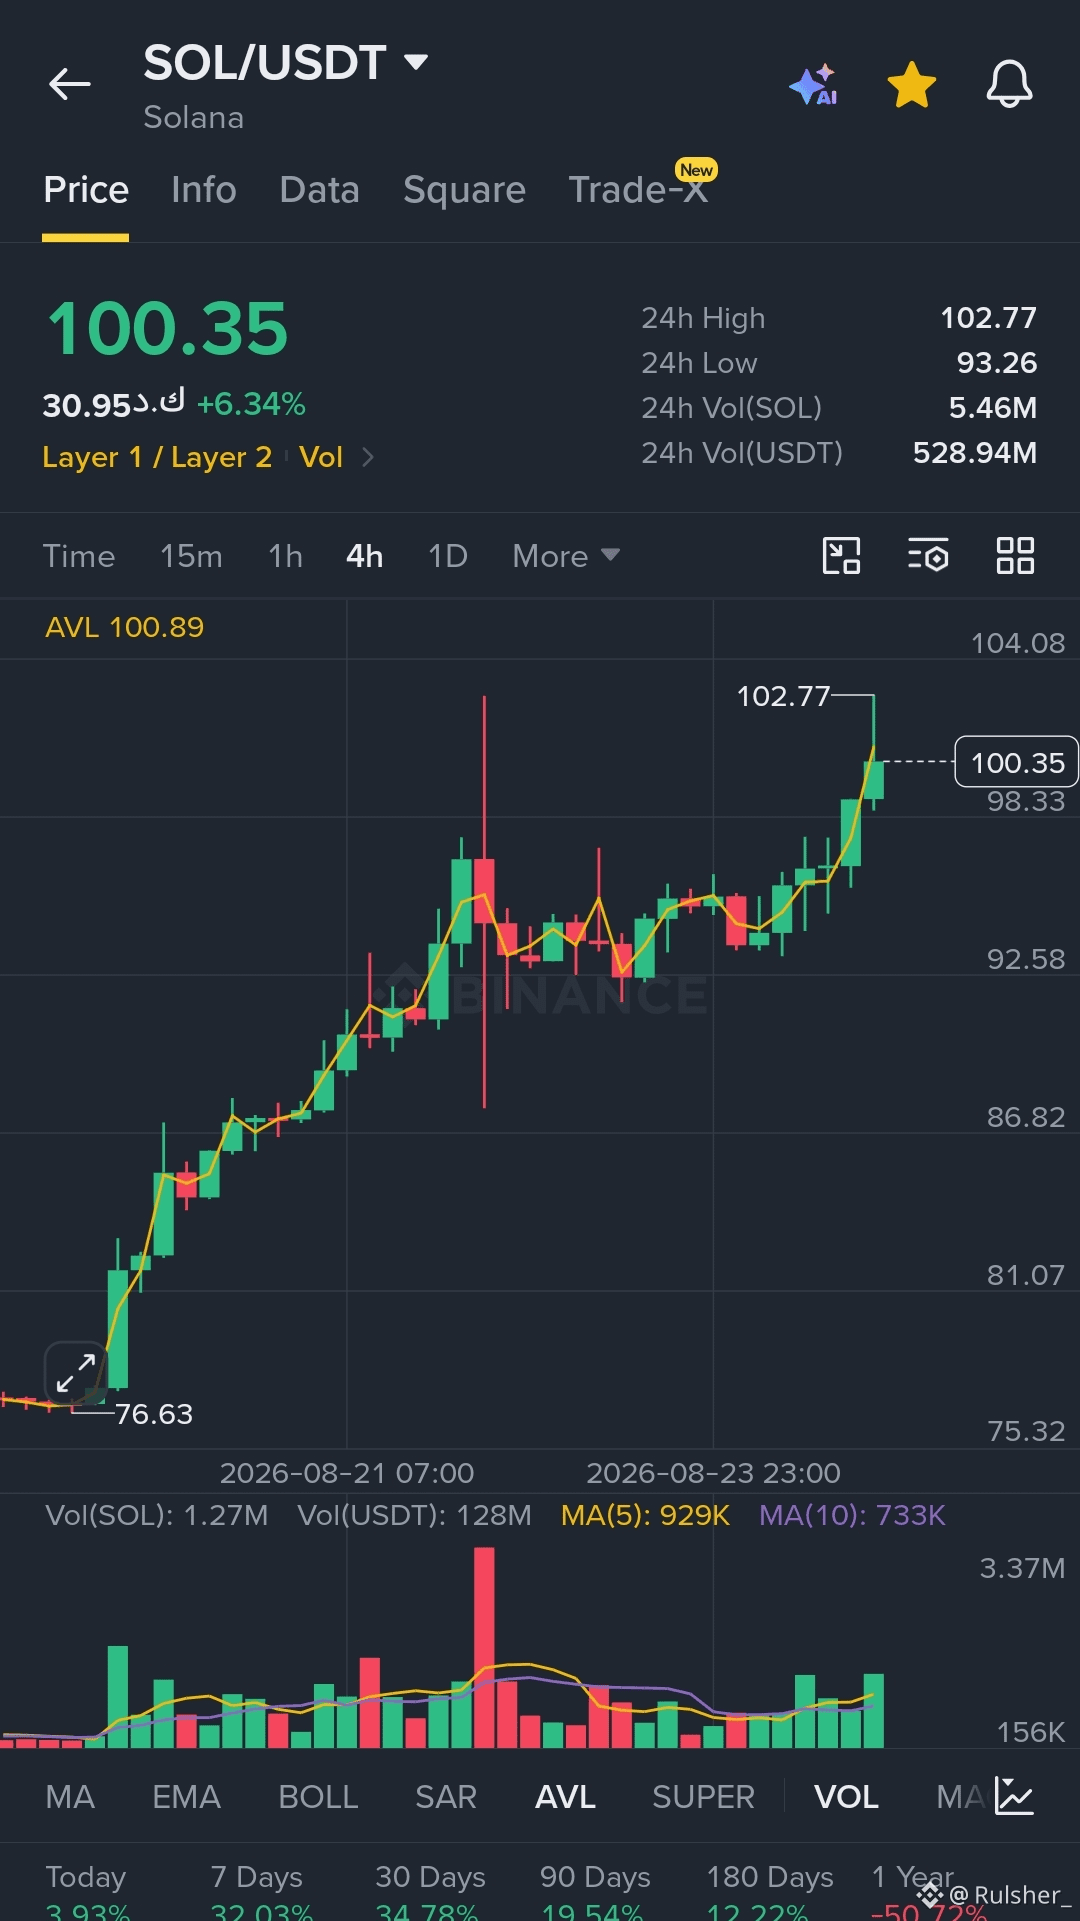
Task: Open price alert bell icon
Action: (1010, 84)
